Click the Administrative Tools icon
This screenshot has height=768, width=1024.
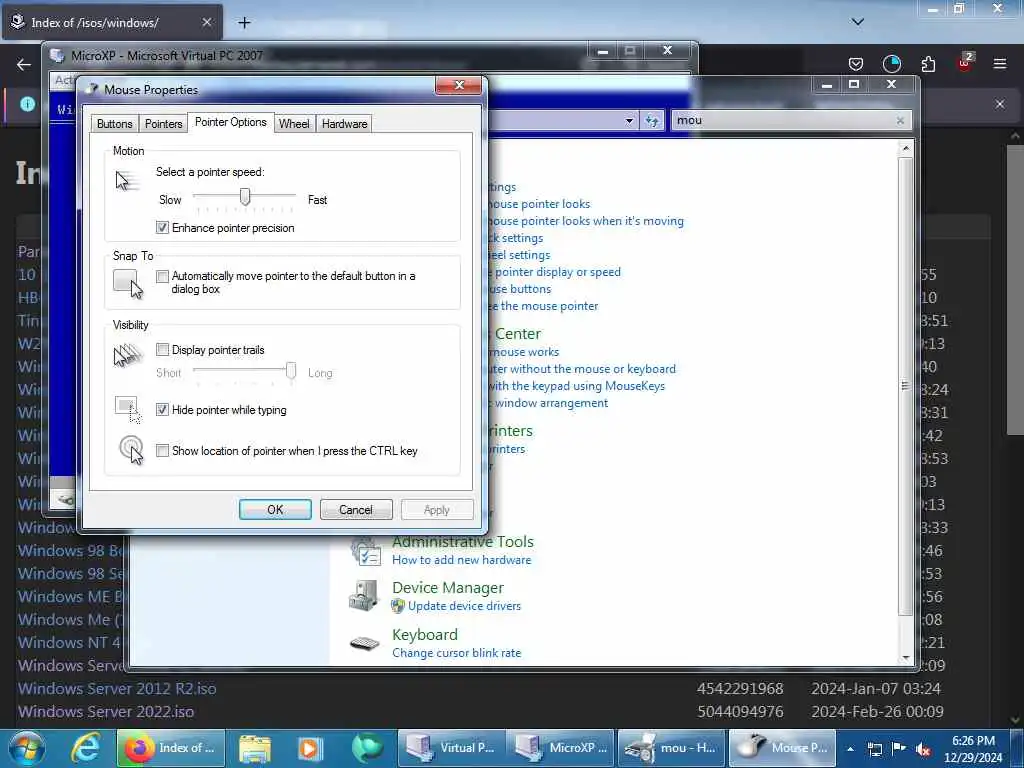click(x=366, y=551)
